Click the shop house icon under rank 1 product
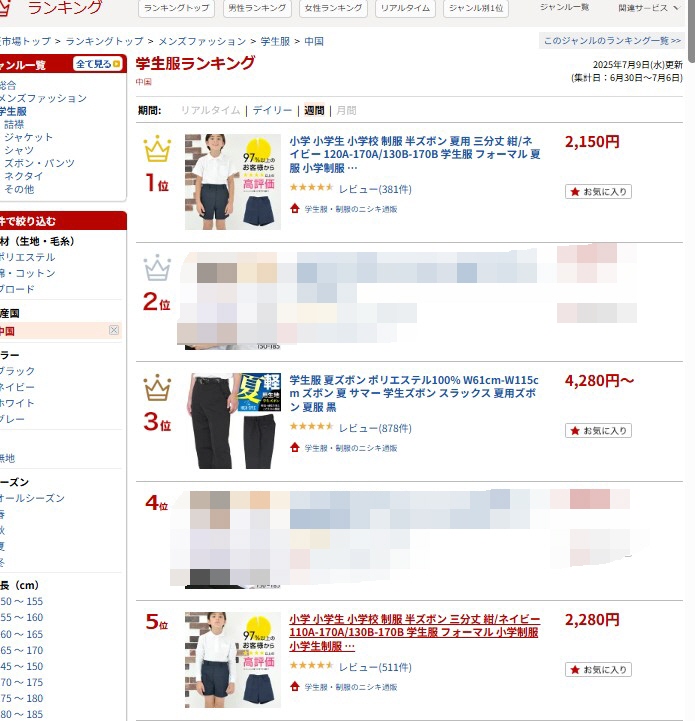695x721 pixels. (x=295, y=208)
